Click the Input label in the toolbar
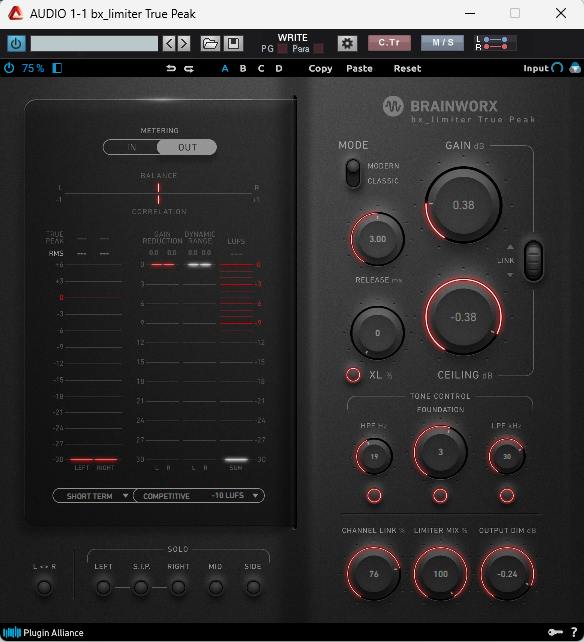Image resolution: width=584 pixels, height=642 pixels. 536,68
